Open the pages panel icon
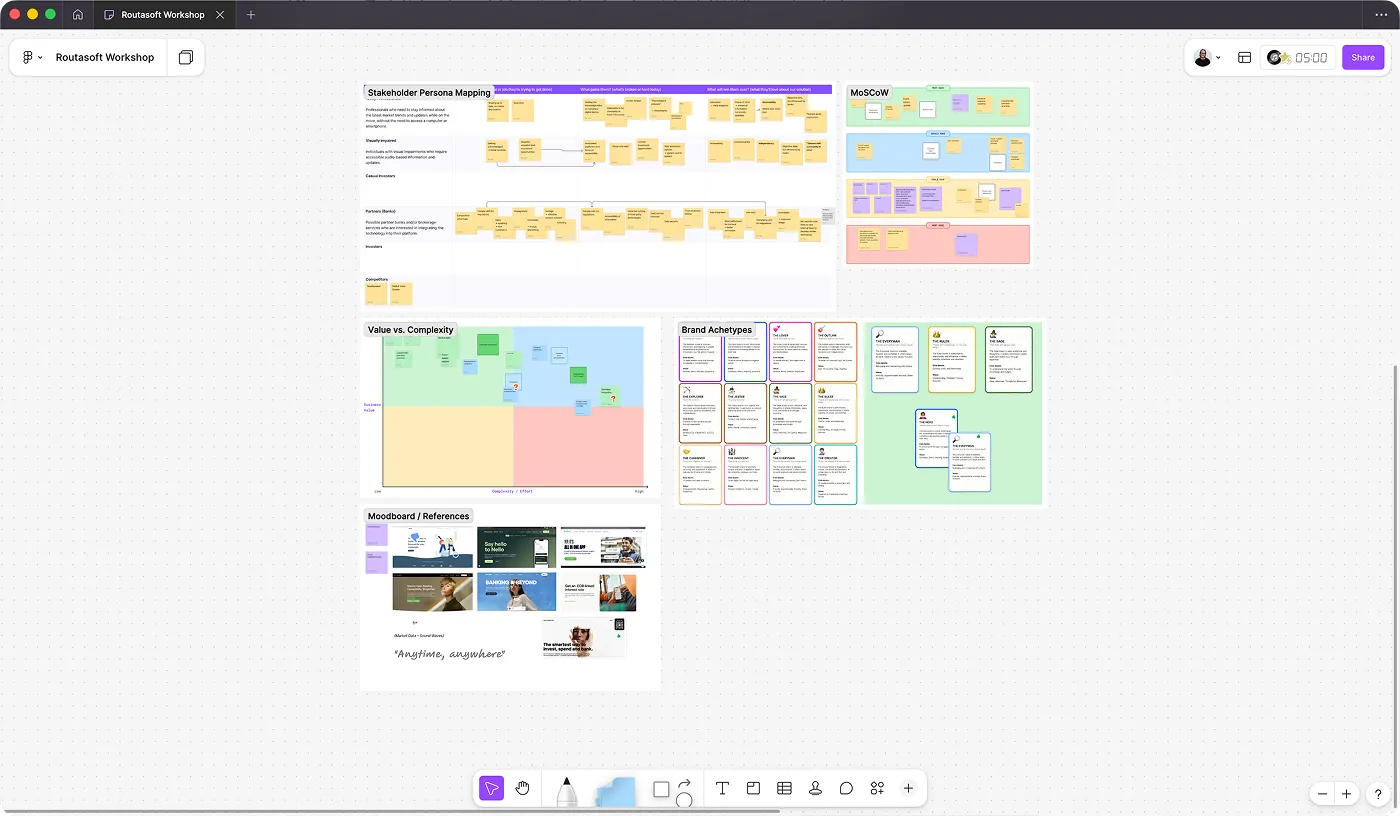 coord(185,57)
